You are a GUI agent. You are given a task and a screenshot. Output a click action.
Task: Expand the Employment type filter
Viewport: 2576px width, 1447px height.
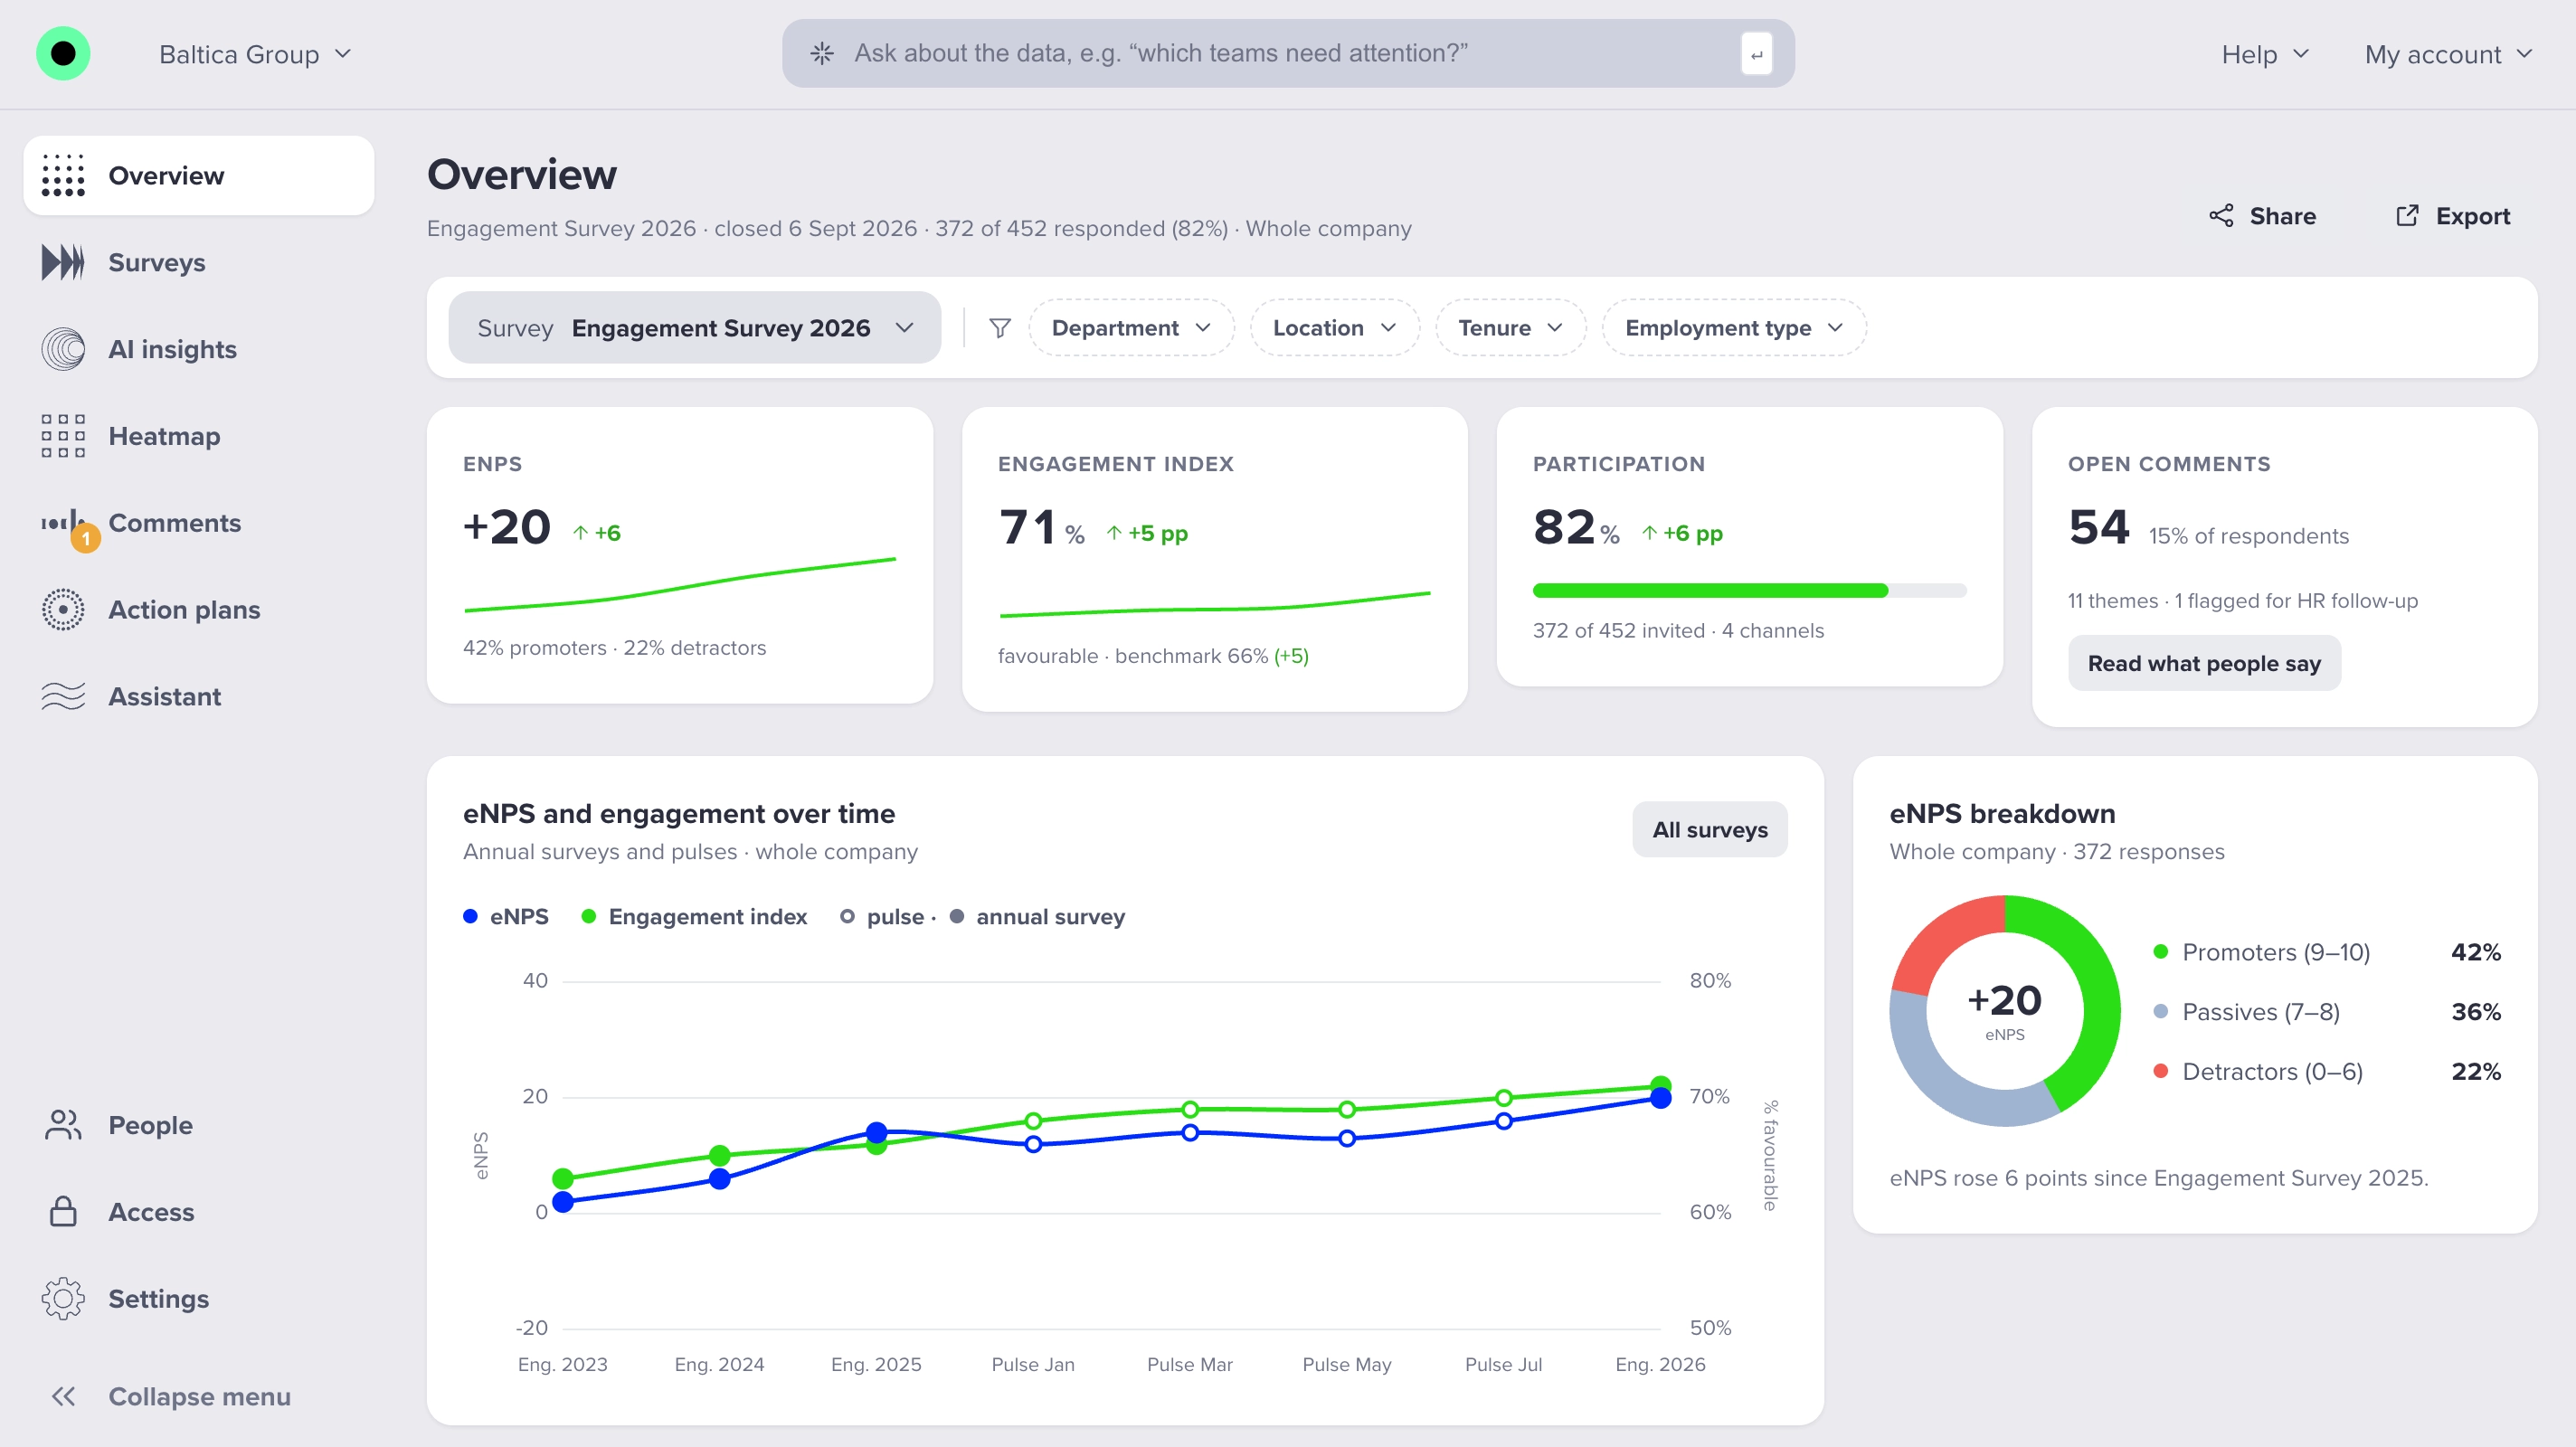(1734, 328)
